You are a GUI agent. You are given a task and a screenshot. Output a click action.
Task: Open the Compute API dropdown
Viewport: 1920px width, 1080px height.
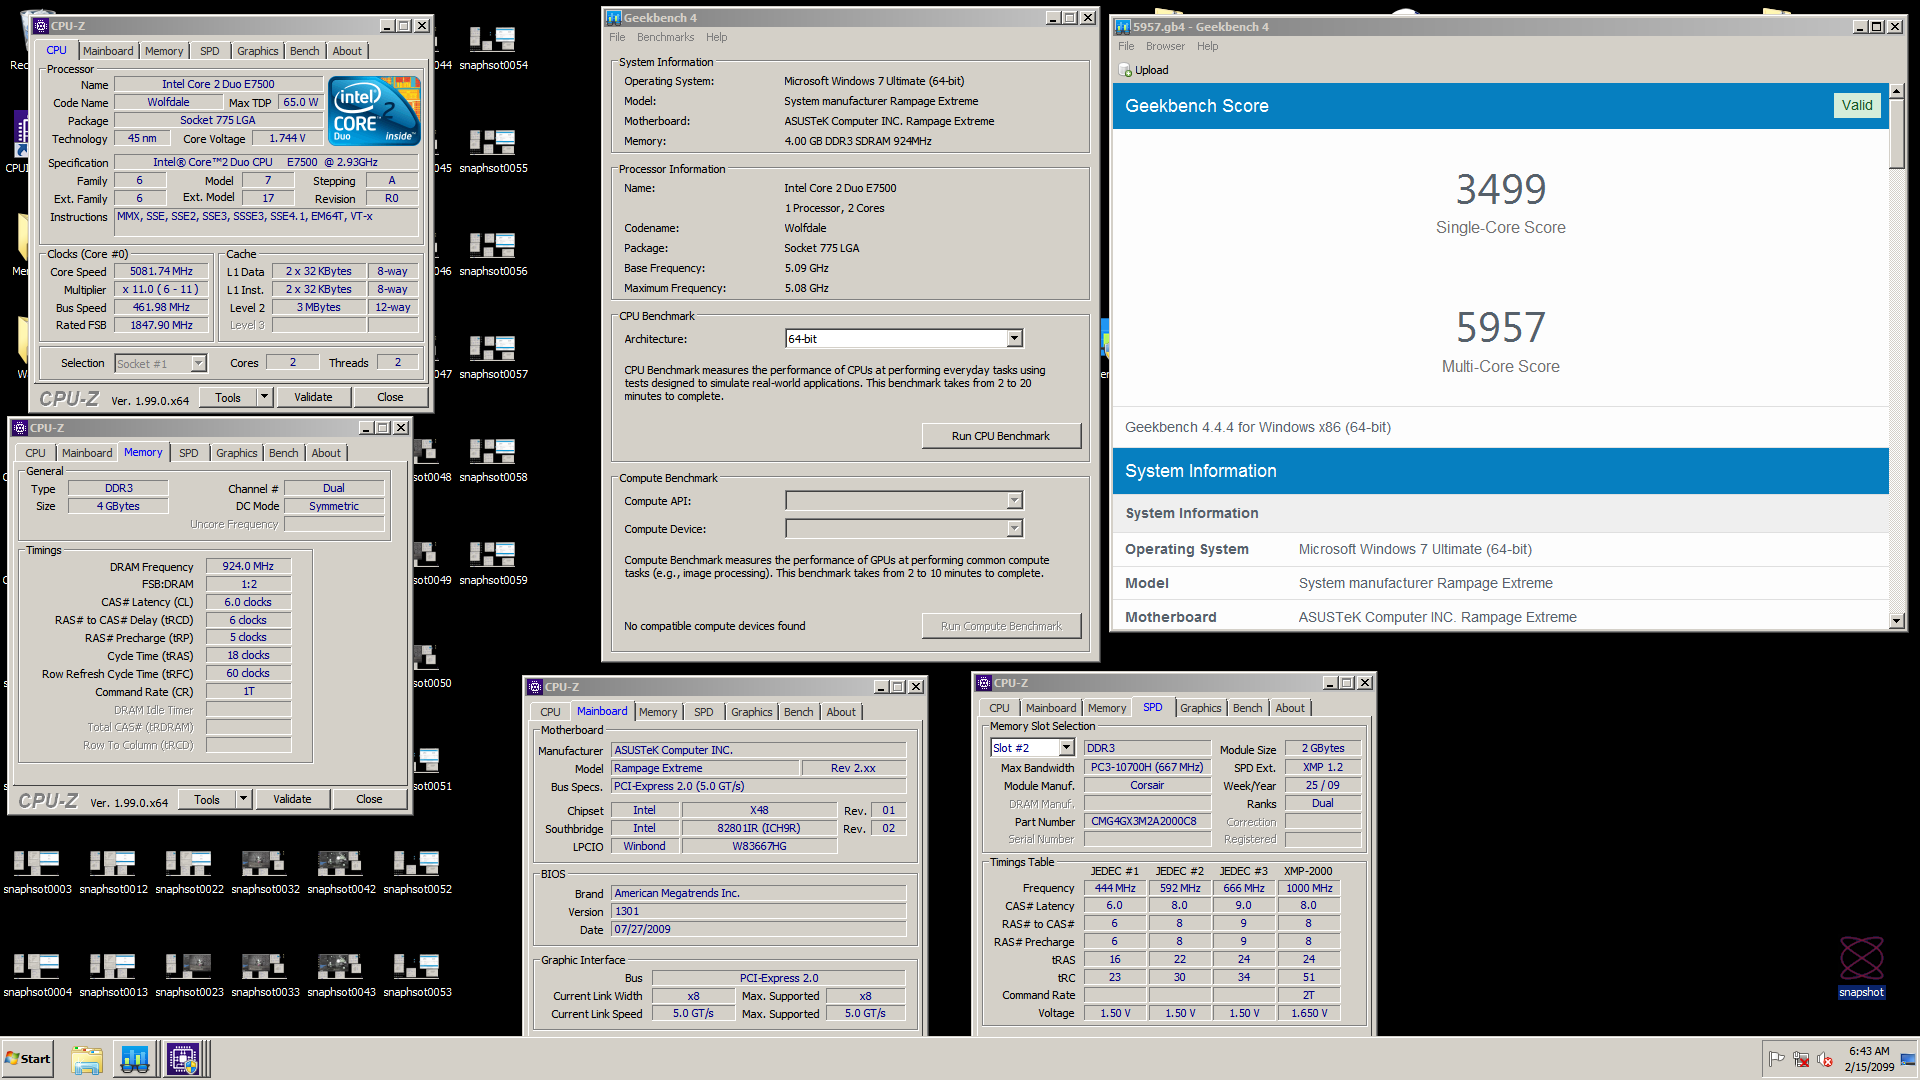coord(1015,501)
